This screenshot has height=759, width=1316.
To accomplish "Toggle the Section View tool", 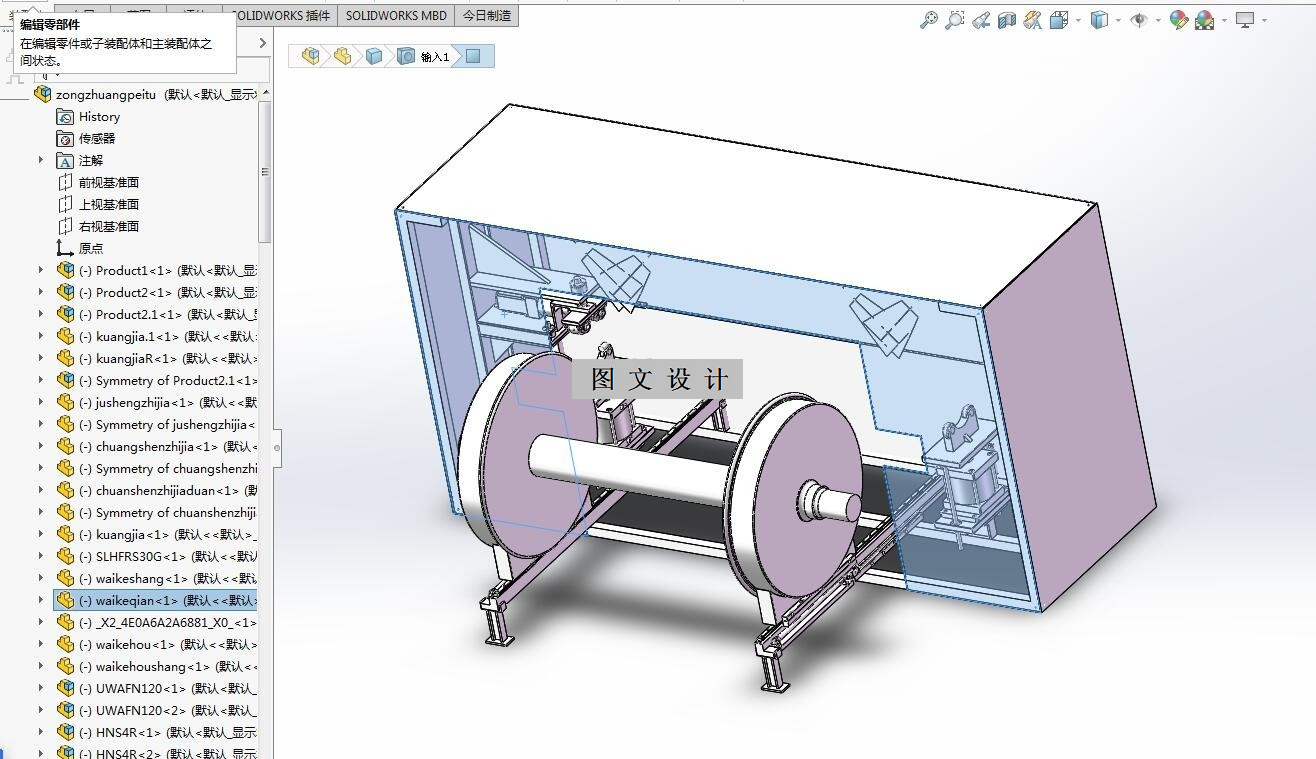I will point(1007,20).
